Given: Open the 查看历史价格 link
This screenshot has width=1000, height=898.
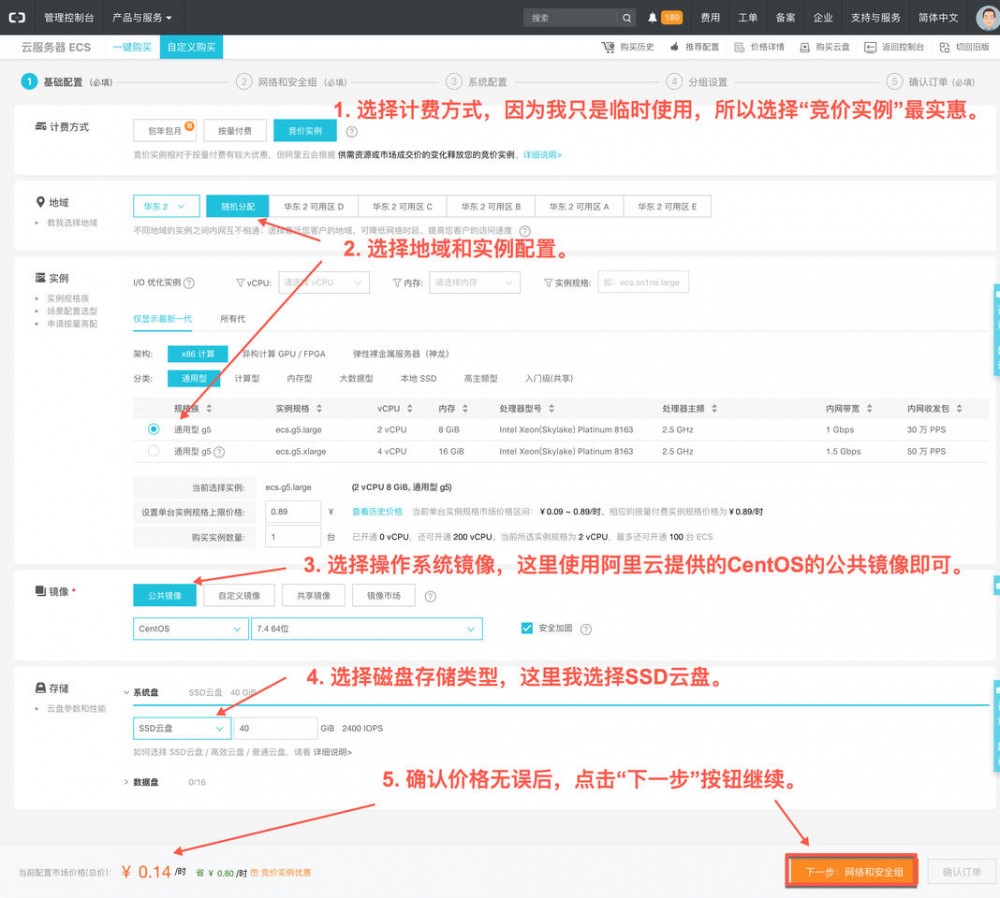Looking at the screenshot, I should pyautogui.click(x=377, y=511).
